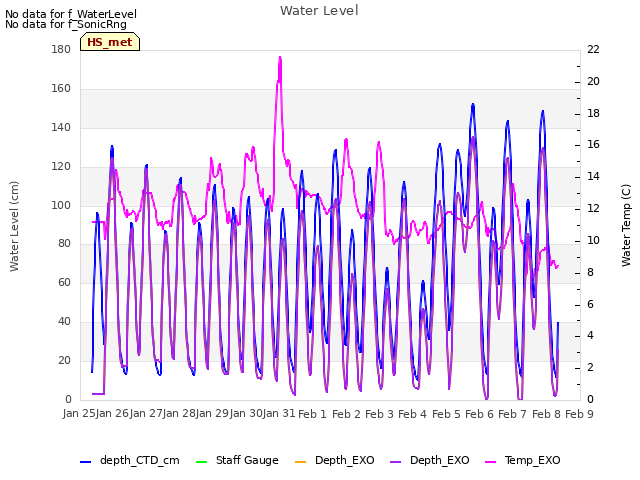Screen dimensions: 640x480
Task: Click the 14 water temp tick label
Action: click(x=593, y=176)
